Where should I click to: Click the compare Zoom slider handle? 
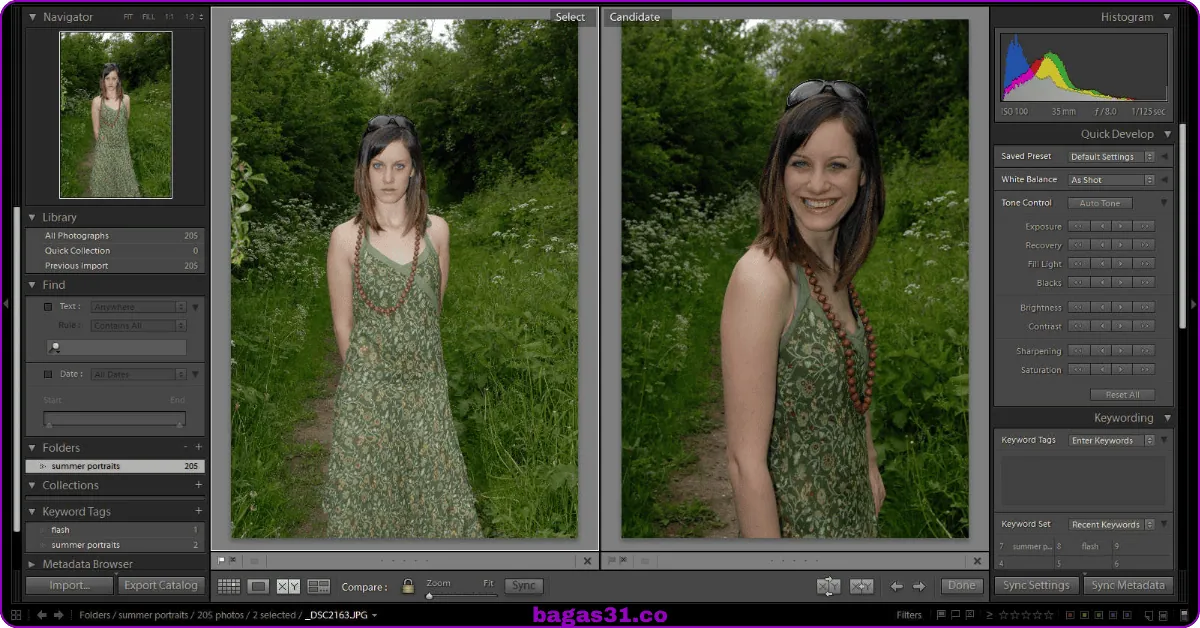tap(429, 595)
